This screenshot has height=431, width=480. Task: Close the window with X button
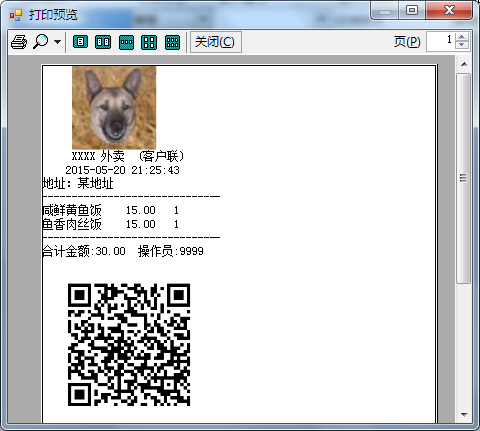[x=449, y=10]
